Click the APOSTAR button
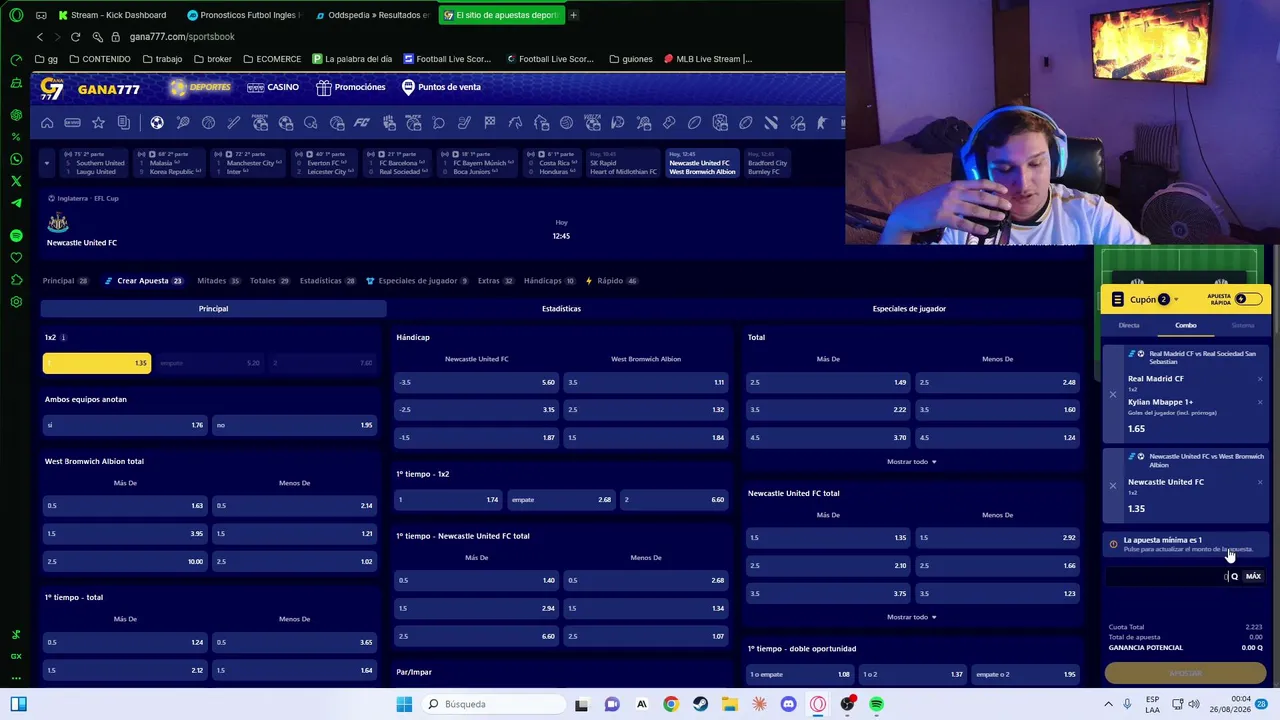This screenshot has width=1280, height=720. [x=1185, y=674]
